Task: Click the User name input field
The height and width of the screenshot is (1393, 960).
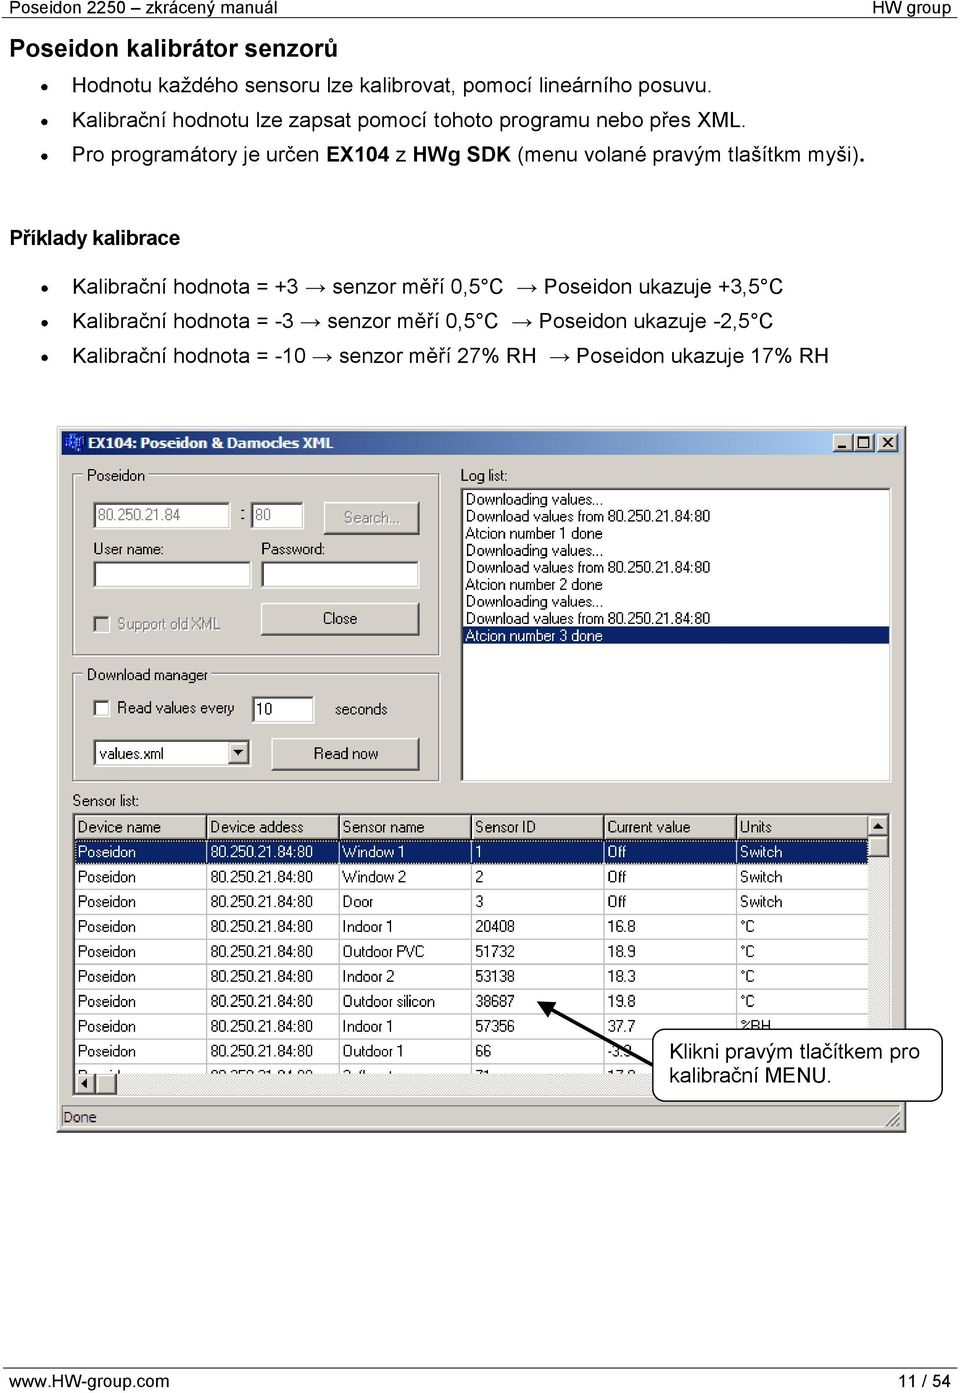Action: [x=172, y=574]
